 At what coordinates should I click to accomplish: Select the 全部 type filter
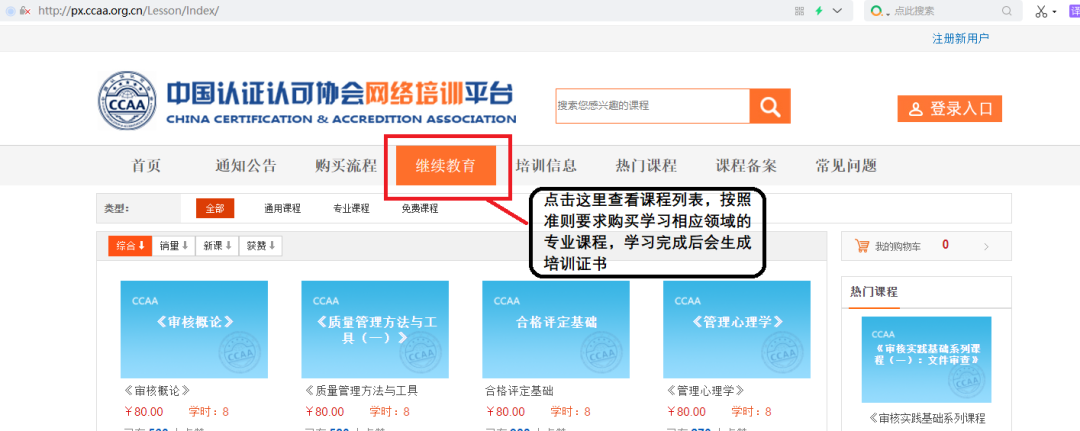[215, 209]
